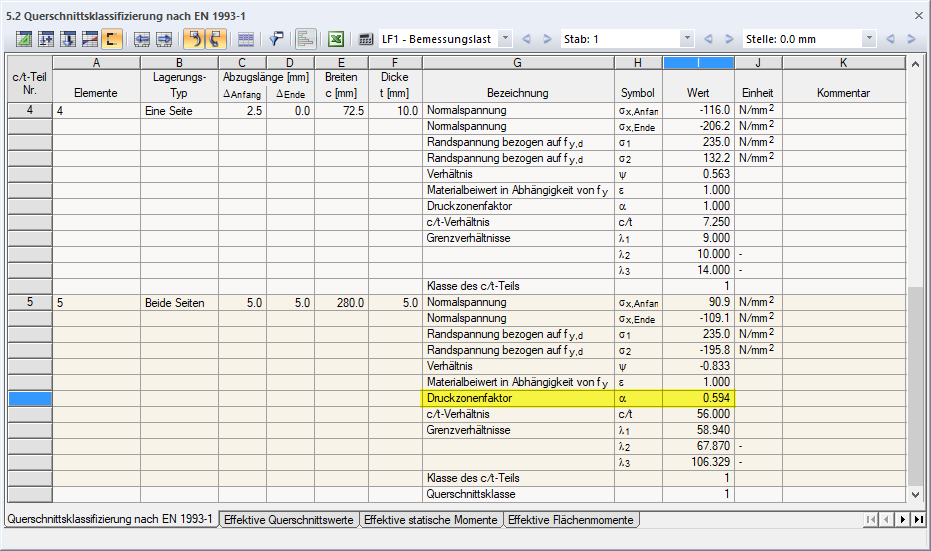
Task: Select row header 5
Action: 30,302
